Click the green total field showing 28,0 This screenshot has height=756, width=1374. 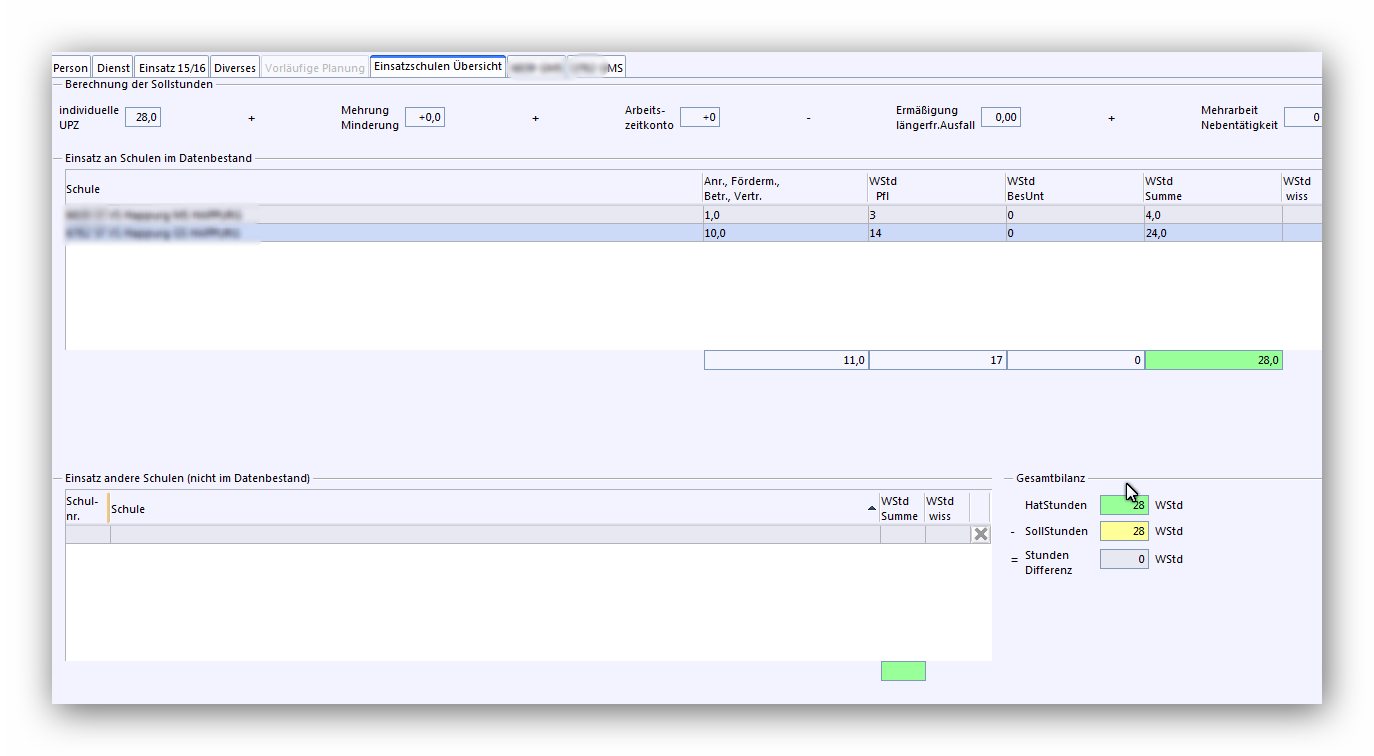click(1214, 360)
